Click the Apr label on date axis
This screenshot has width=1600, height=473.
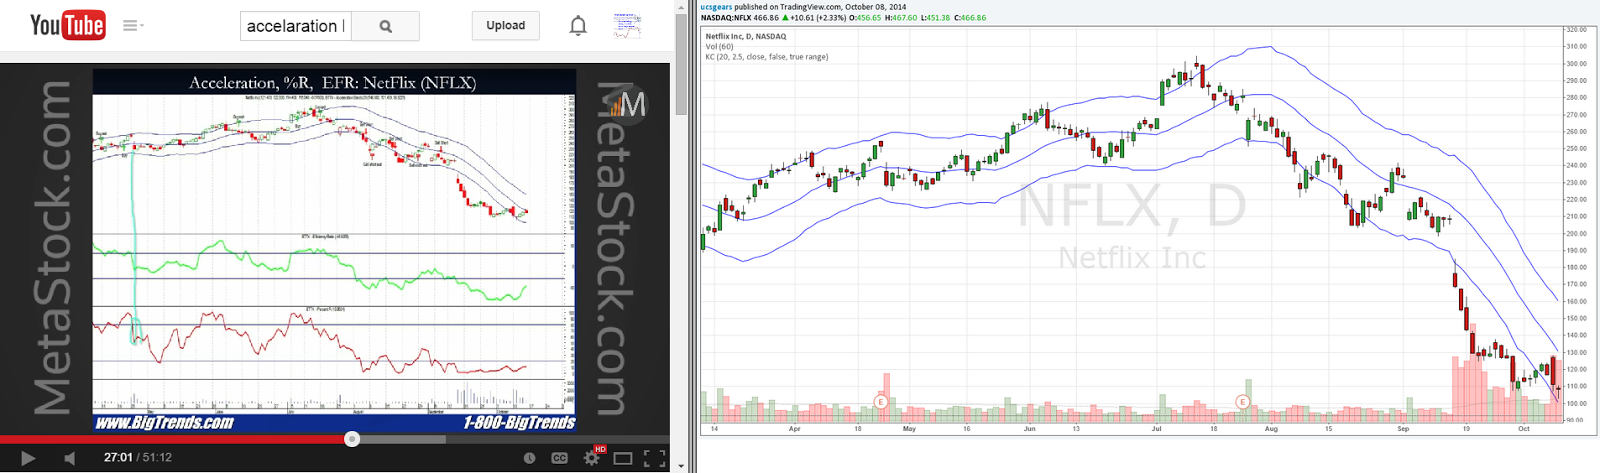coord(794,428)
